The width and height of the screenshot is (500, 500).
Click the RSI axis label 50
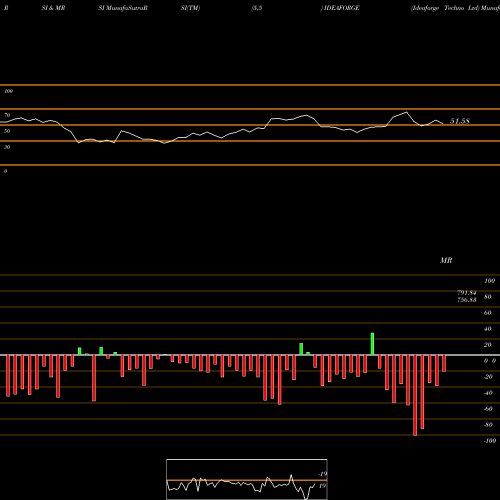(x=7, y=131)
